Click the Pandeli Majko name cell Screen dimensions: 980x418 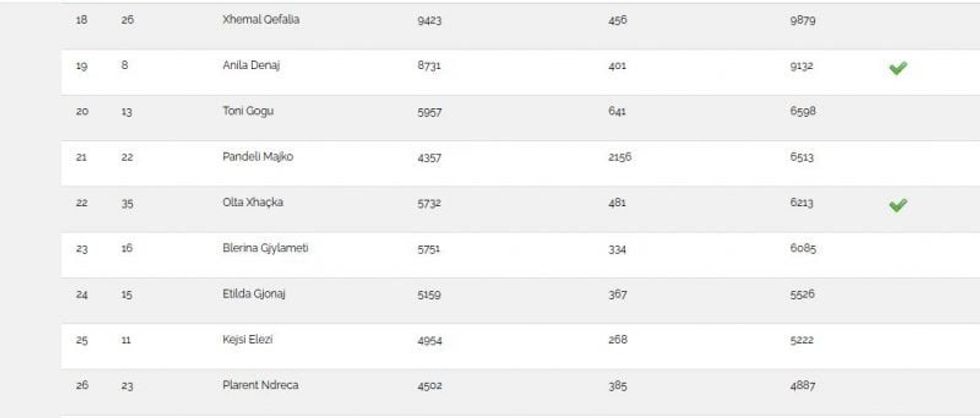pyautogui.click(x=257, y=157)
